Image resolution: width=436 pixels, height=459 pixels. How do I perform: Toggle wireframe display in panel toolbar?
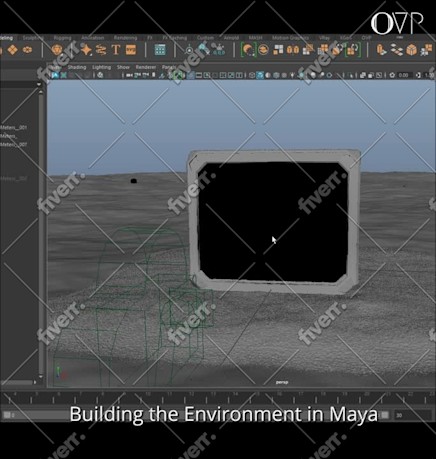point(252,75)
